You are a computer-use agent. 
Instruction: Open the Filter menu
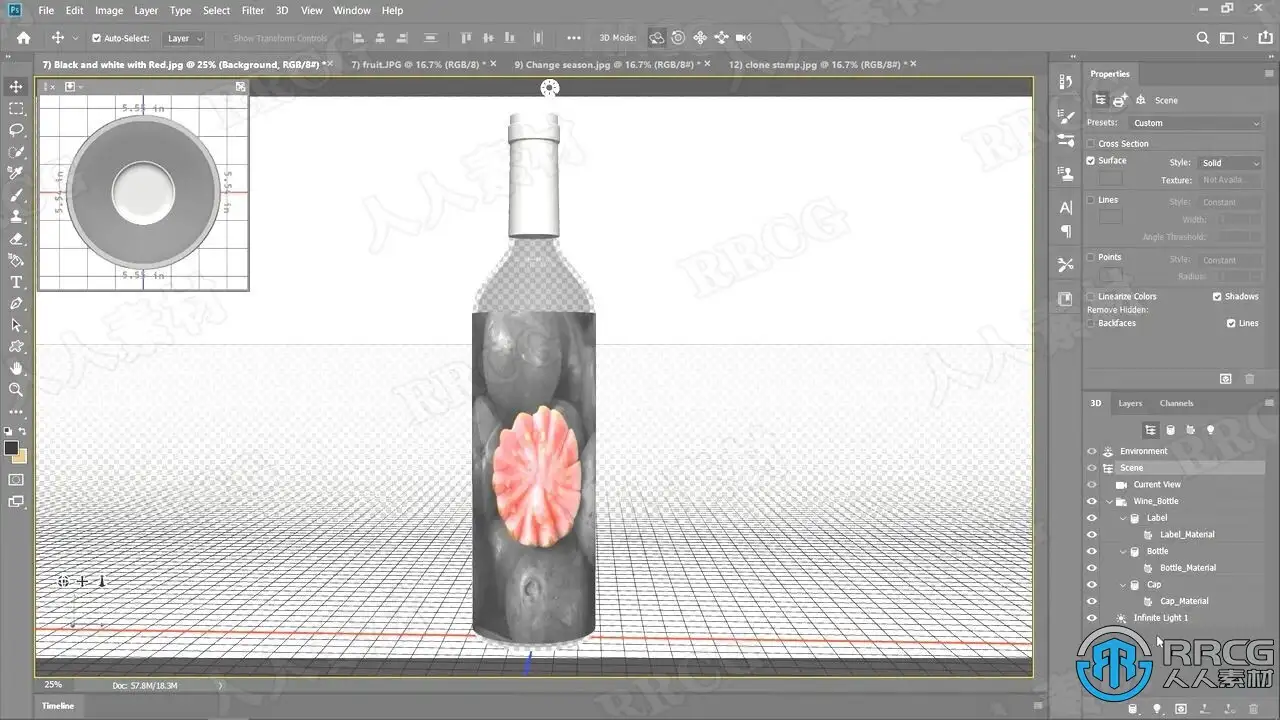point(253,10)
